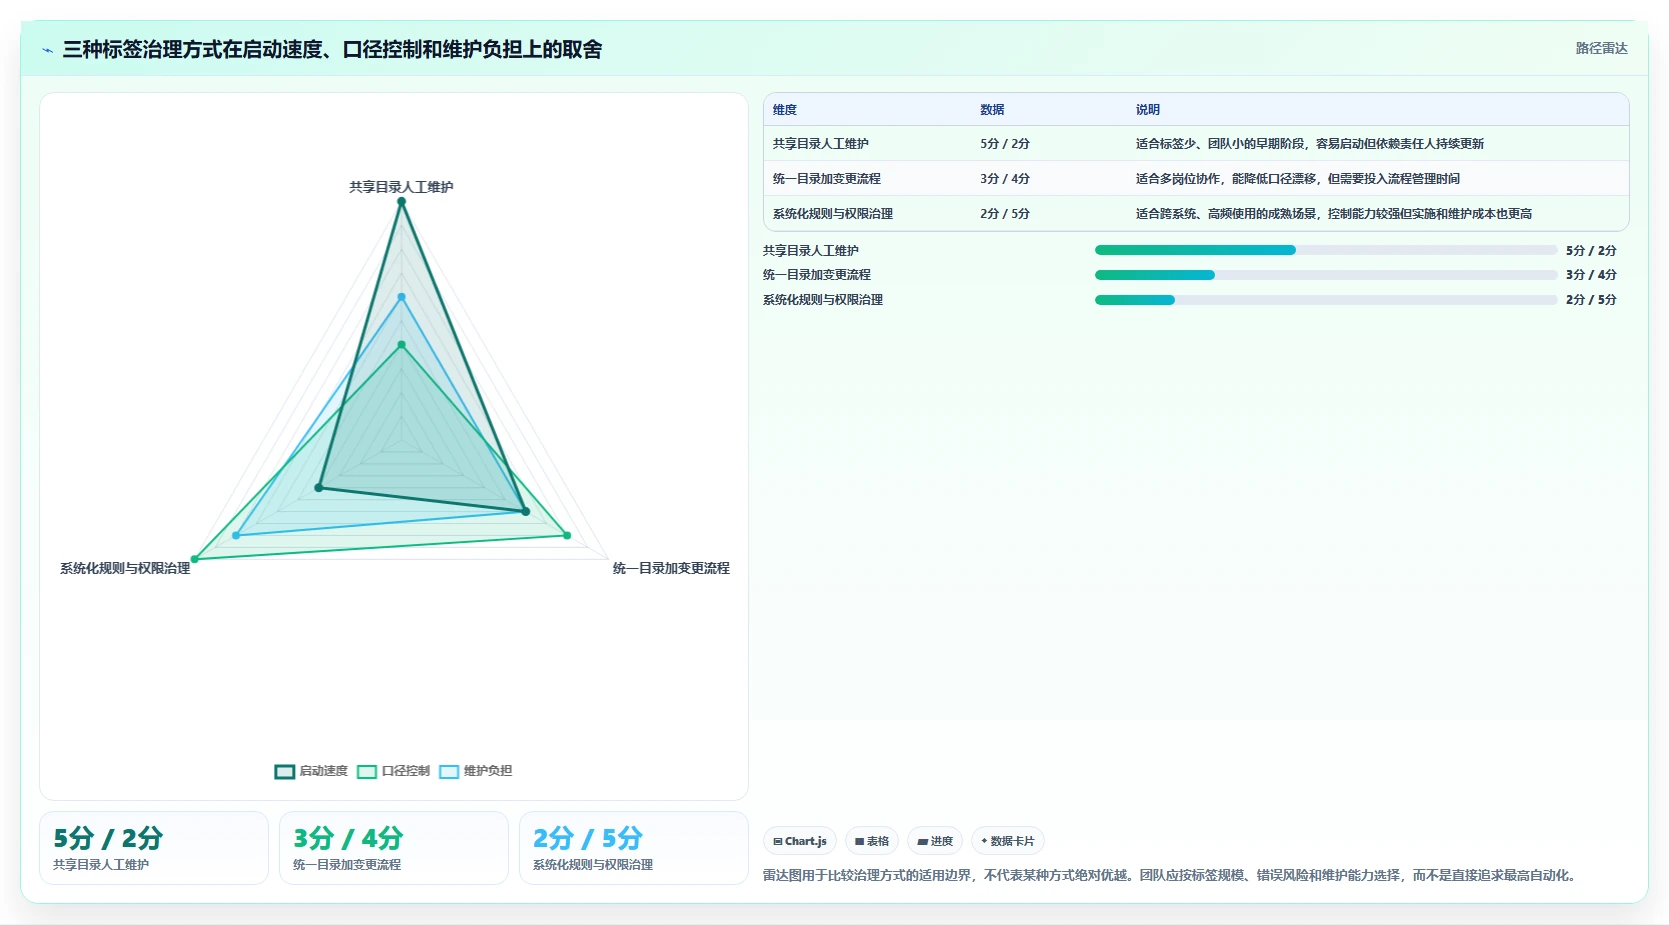Image resolution: width=1669 pixels, height=925 pixels.
Task: Select table row cell 统一目录加变更流程
Action: (x=827, y=179)
